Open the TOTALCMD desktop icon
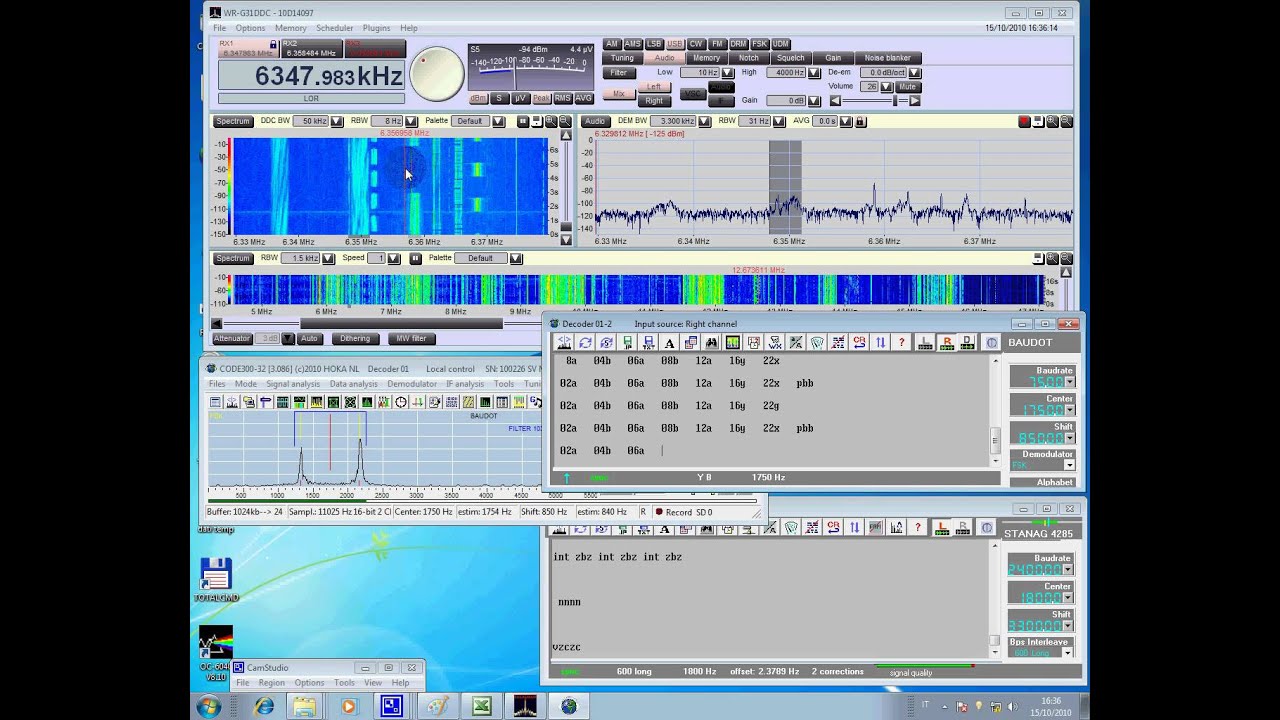The image size is (1280, 720). point(216,580)
